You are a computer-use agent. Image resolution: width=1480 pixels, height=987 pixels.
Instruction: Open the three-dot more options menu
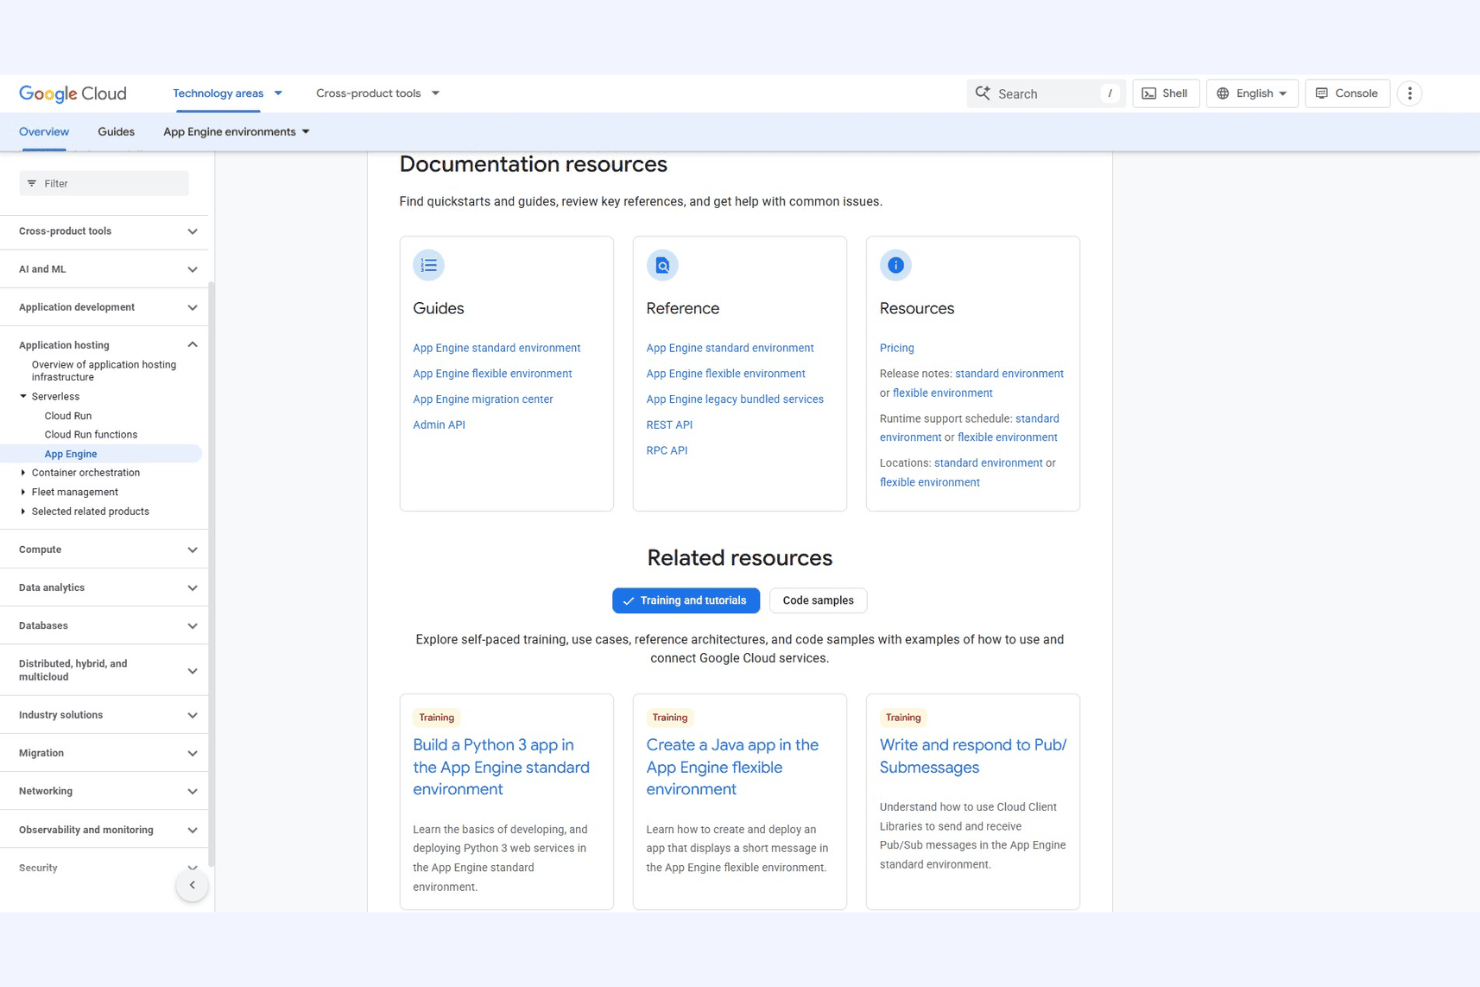[x=1409, y=94]
